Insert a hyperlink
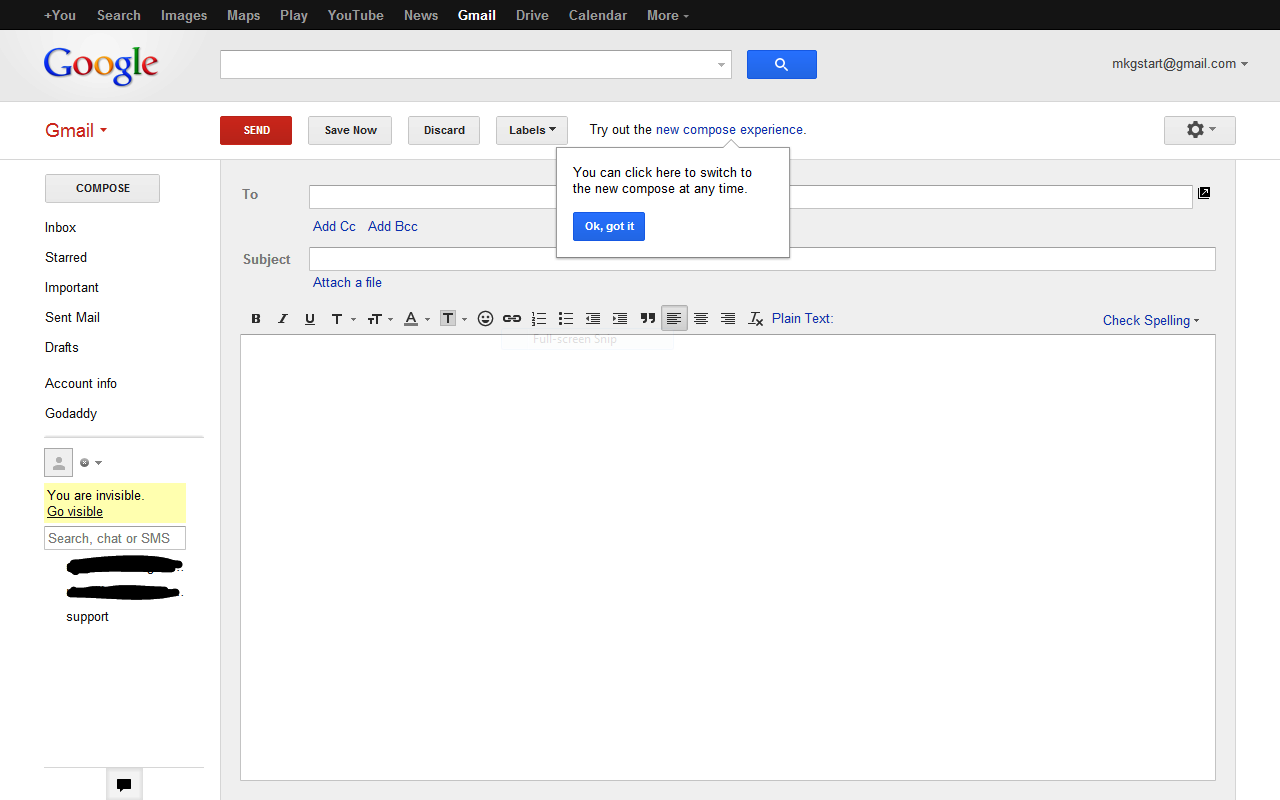 tap(512, 319)
